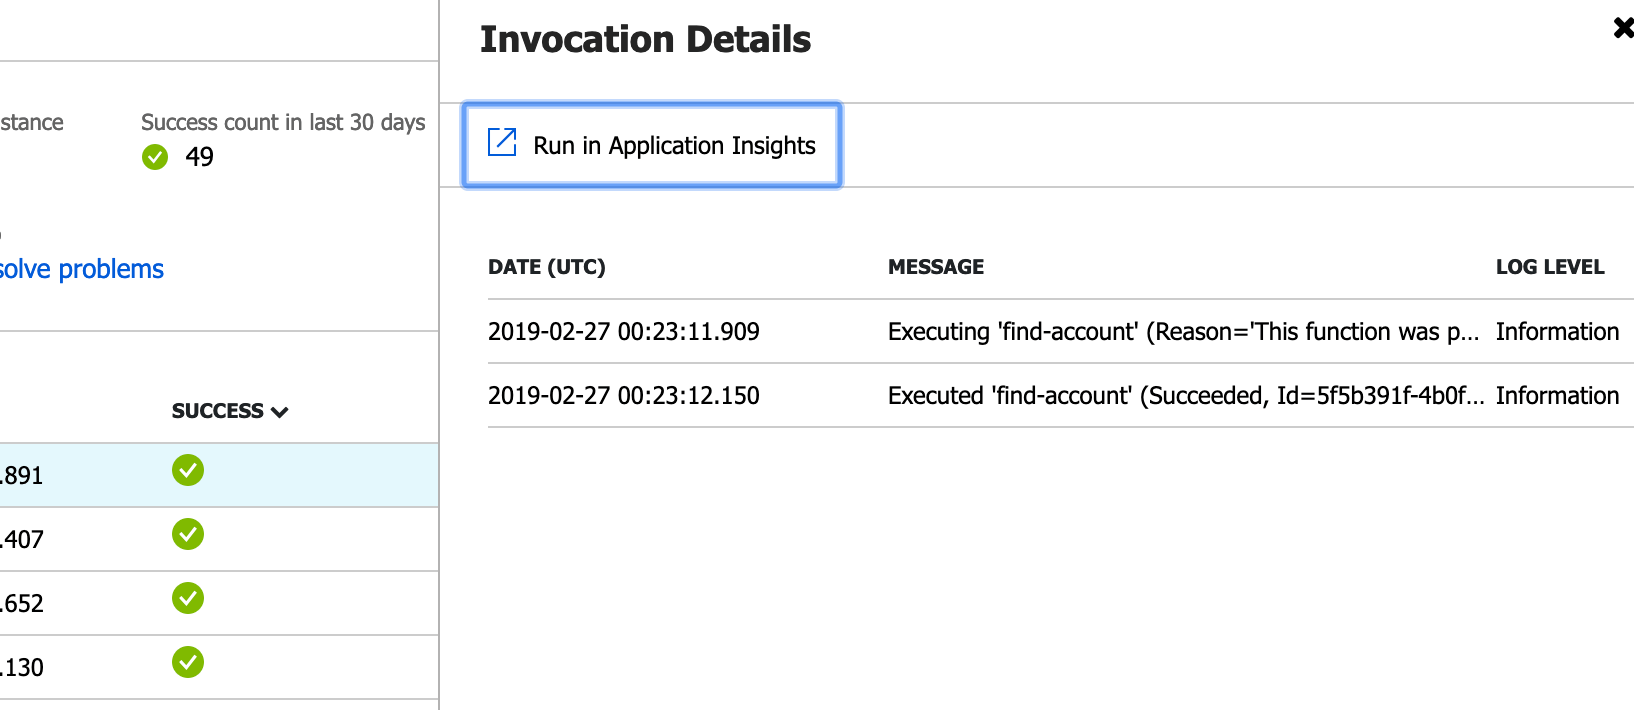Select the log row dated 2019-02-27 00:23:12.150

tap(1060, 395)
